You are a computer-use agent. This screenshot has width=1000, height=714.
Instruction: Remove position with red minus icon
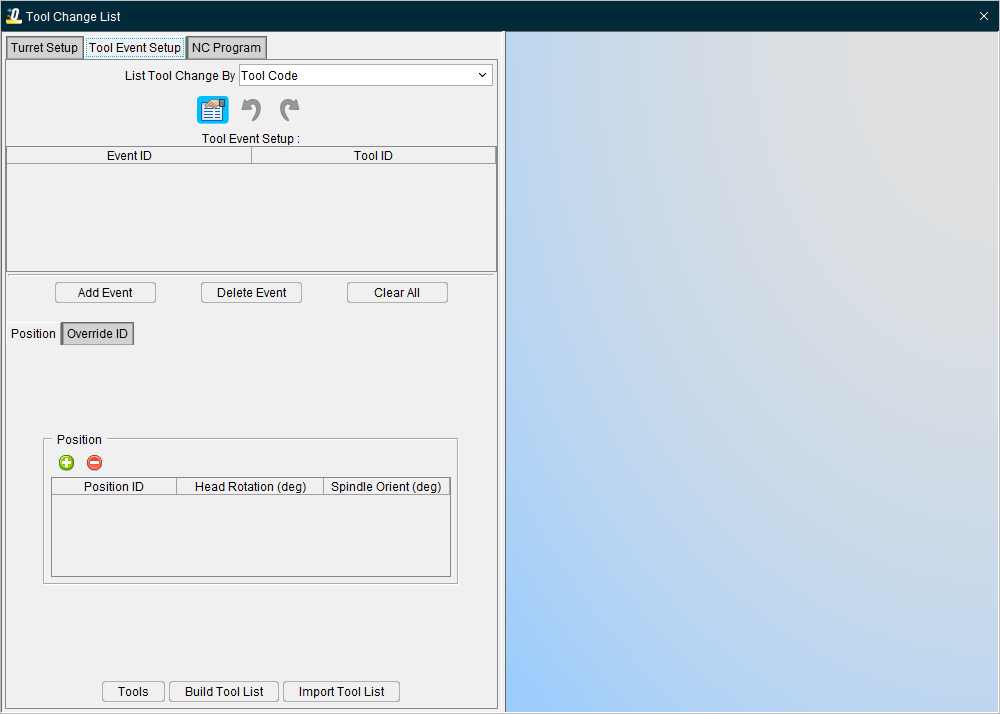(x=94, y=463)
